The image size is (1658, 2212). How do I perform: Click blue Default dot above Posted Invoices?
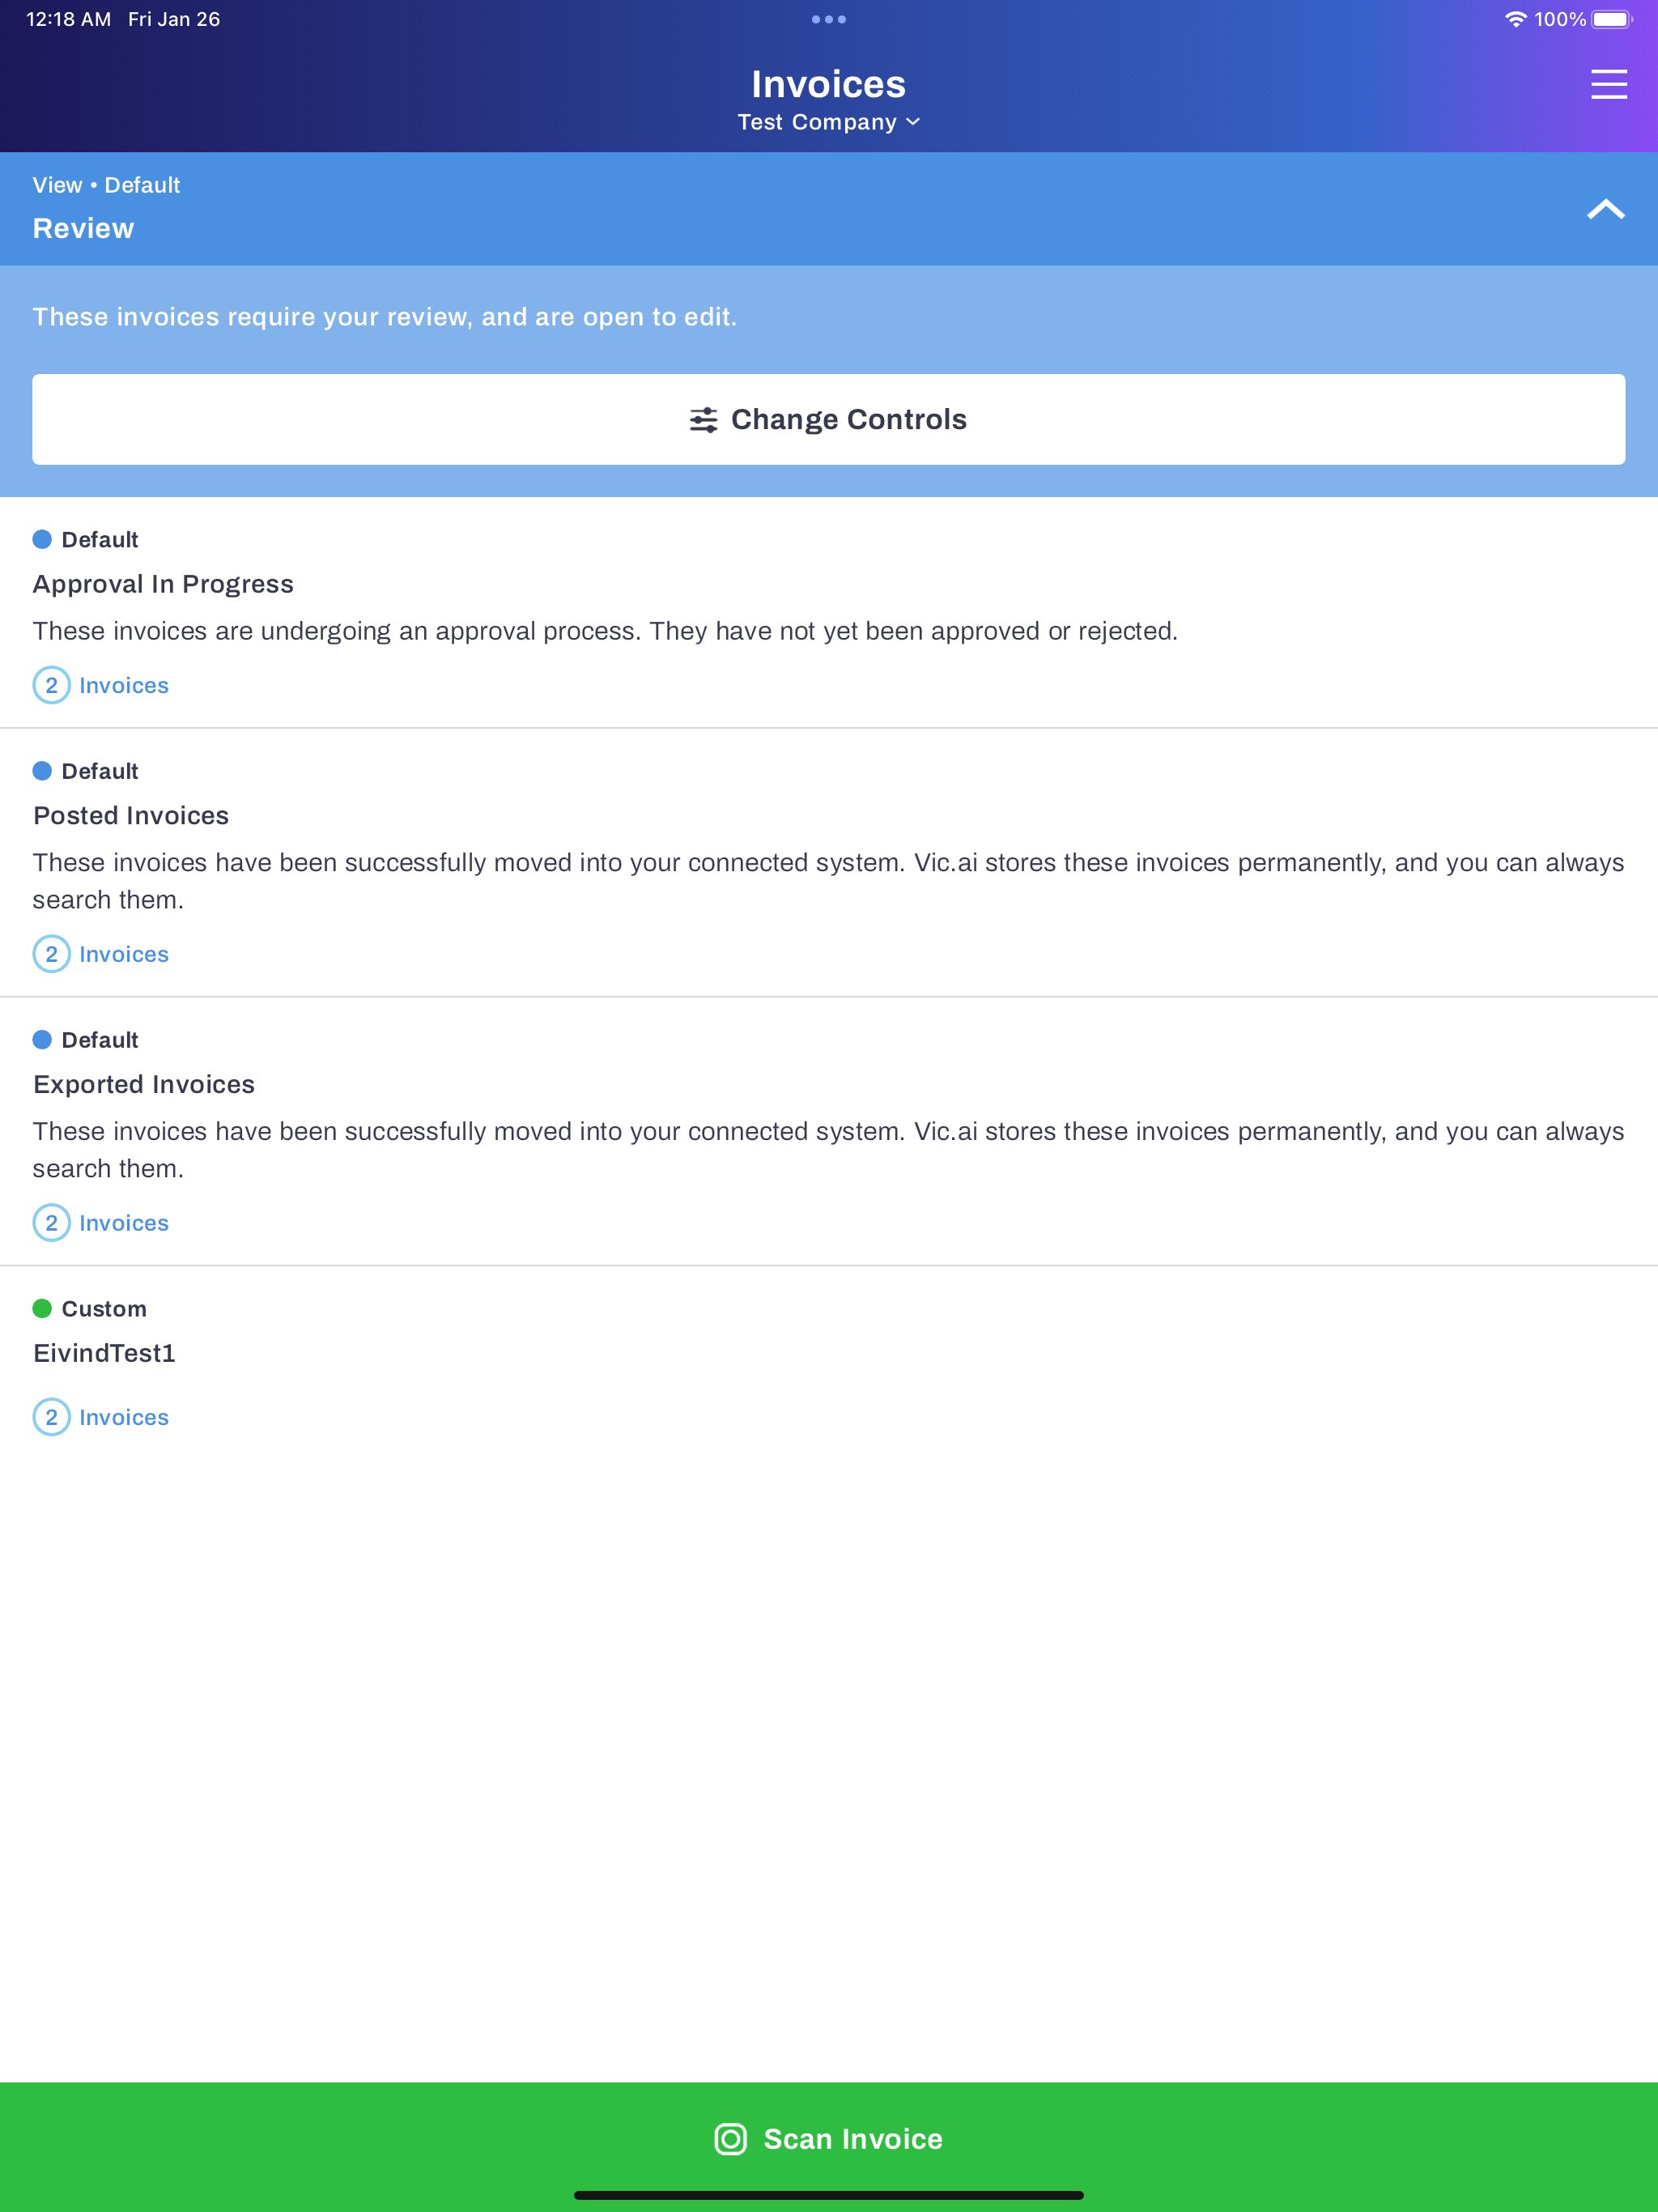pos(42,771)
